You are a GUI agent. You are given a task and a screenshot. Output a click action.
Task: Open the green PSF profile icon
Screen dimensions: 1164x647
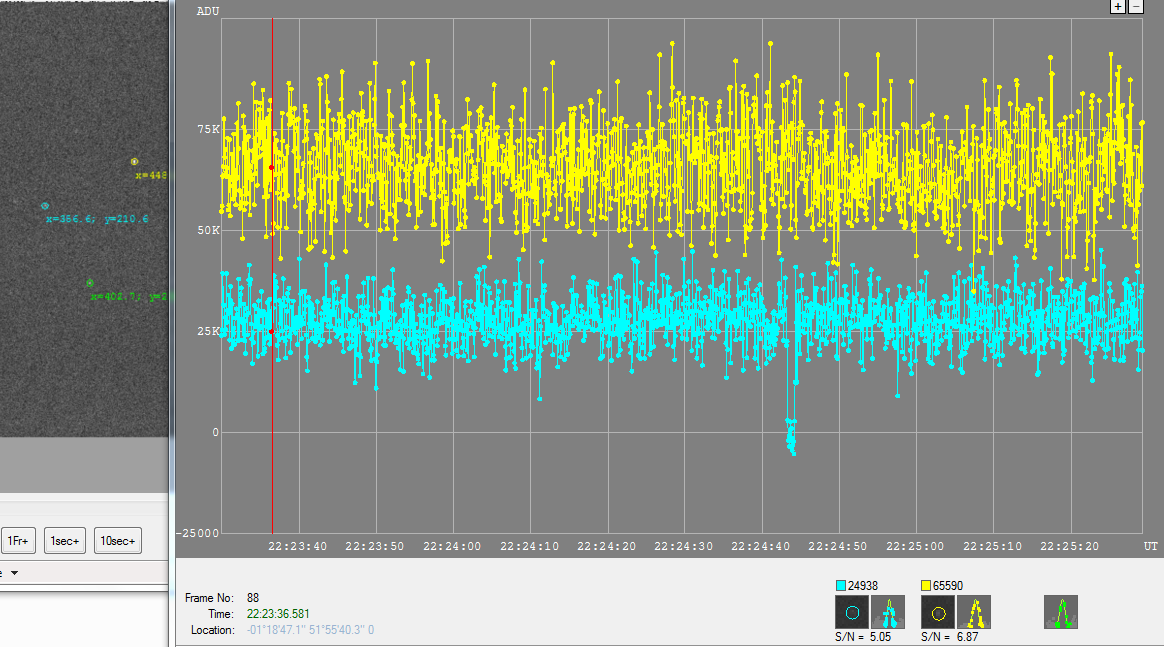[x=1061, y=612]
